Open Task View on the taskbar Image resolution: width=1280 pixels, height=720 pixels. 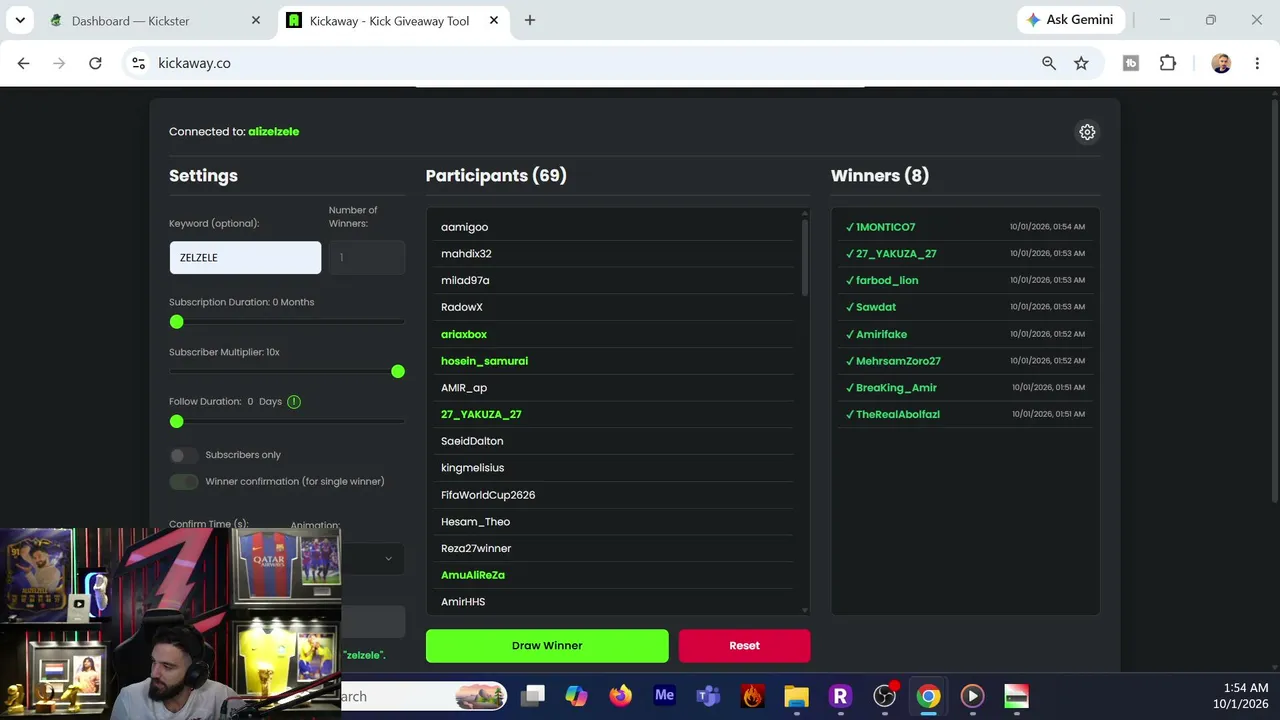point(533,696)
